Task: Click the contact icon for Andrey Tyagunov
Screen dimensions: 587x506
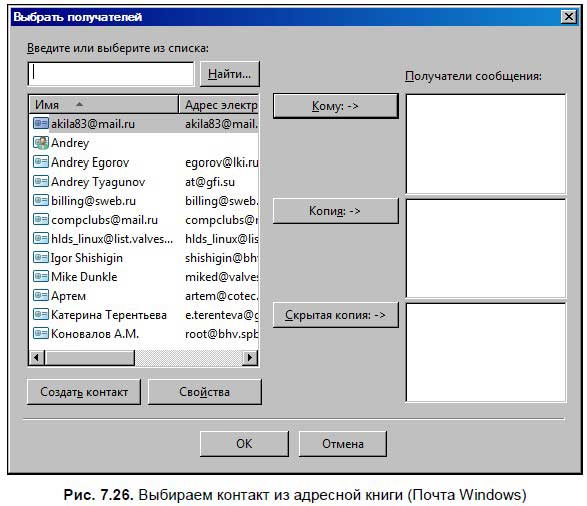Action: (40, 181)
